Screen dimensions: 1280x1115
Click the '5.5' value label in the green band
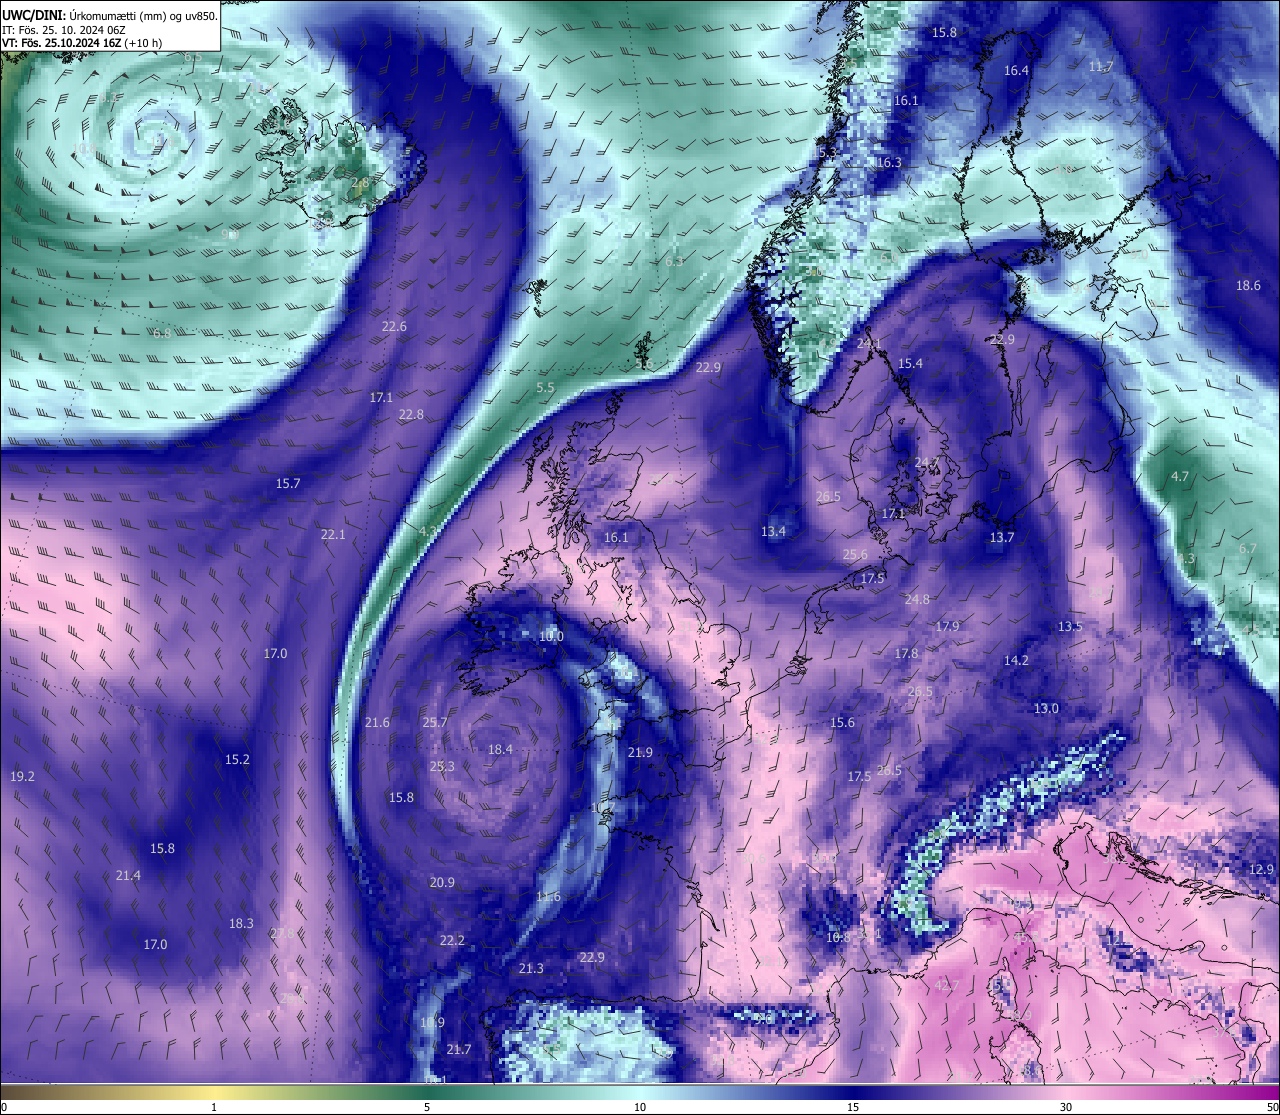[x=545, y=387]
